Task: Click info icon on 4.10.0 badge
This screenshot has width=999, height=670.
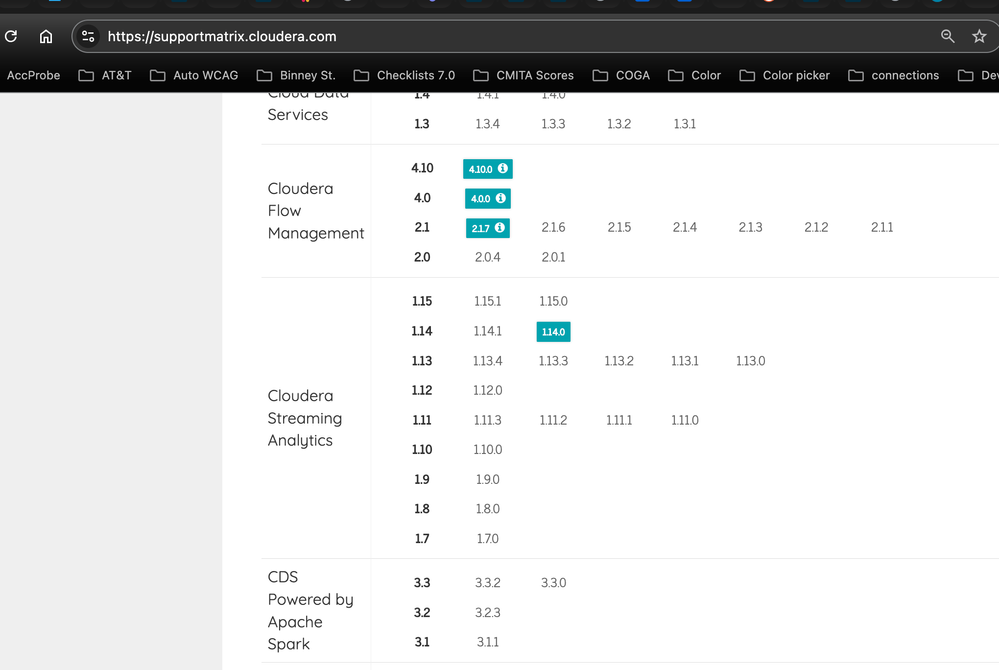Action: 503,168
